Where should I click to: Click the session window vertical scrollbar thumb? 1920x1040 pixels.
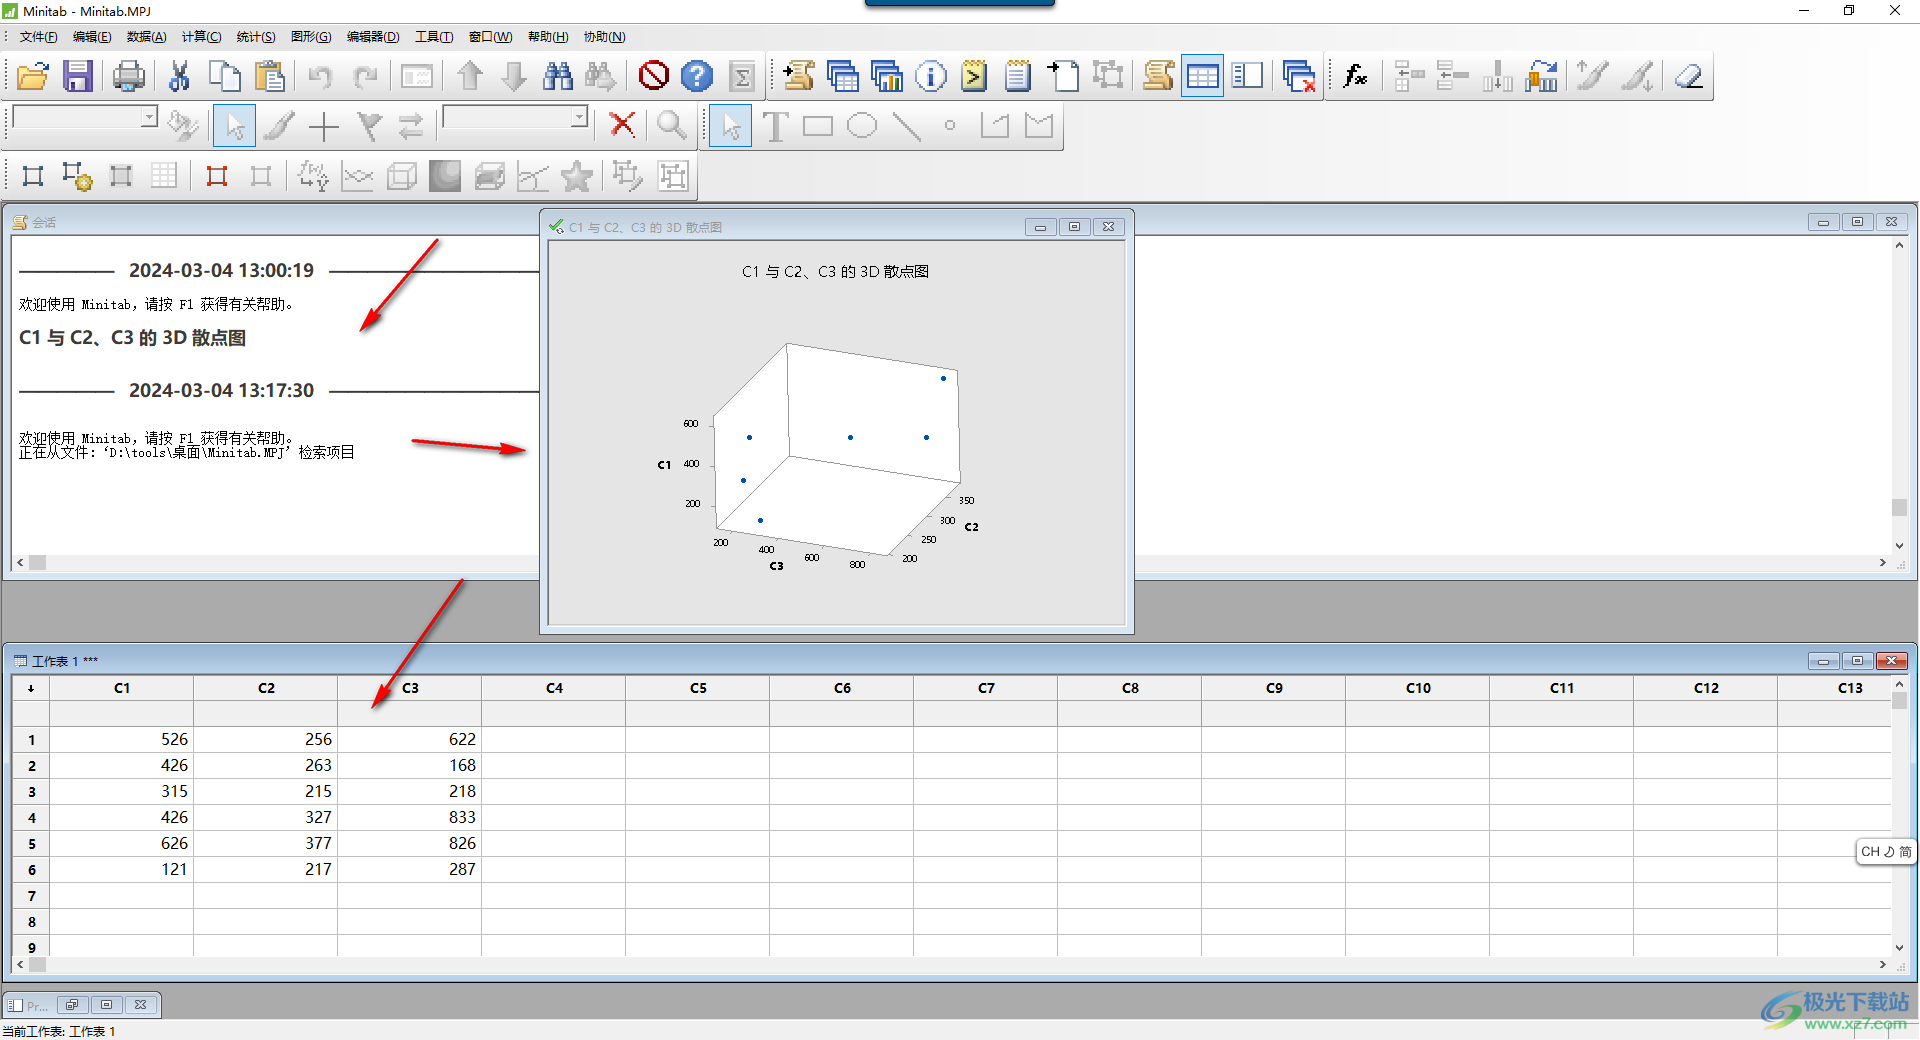point(1899,507)
